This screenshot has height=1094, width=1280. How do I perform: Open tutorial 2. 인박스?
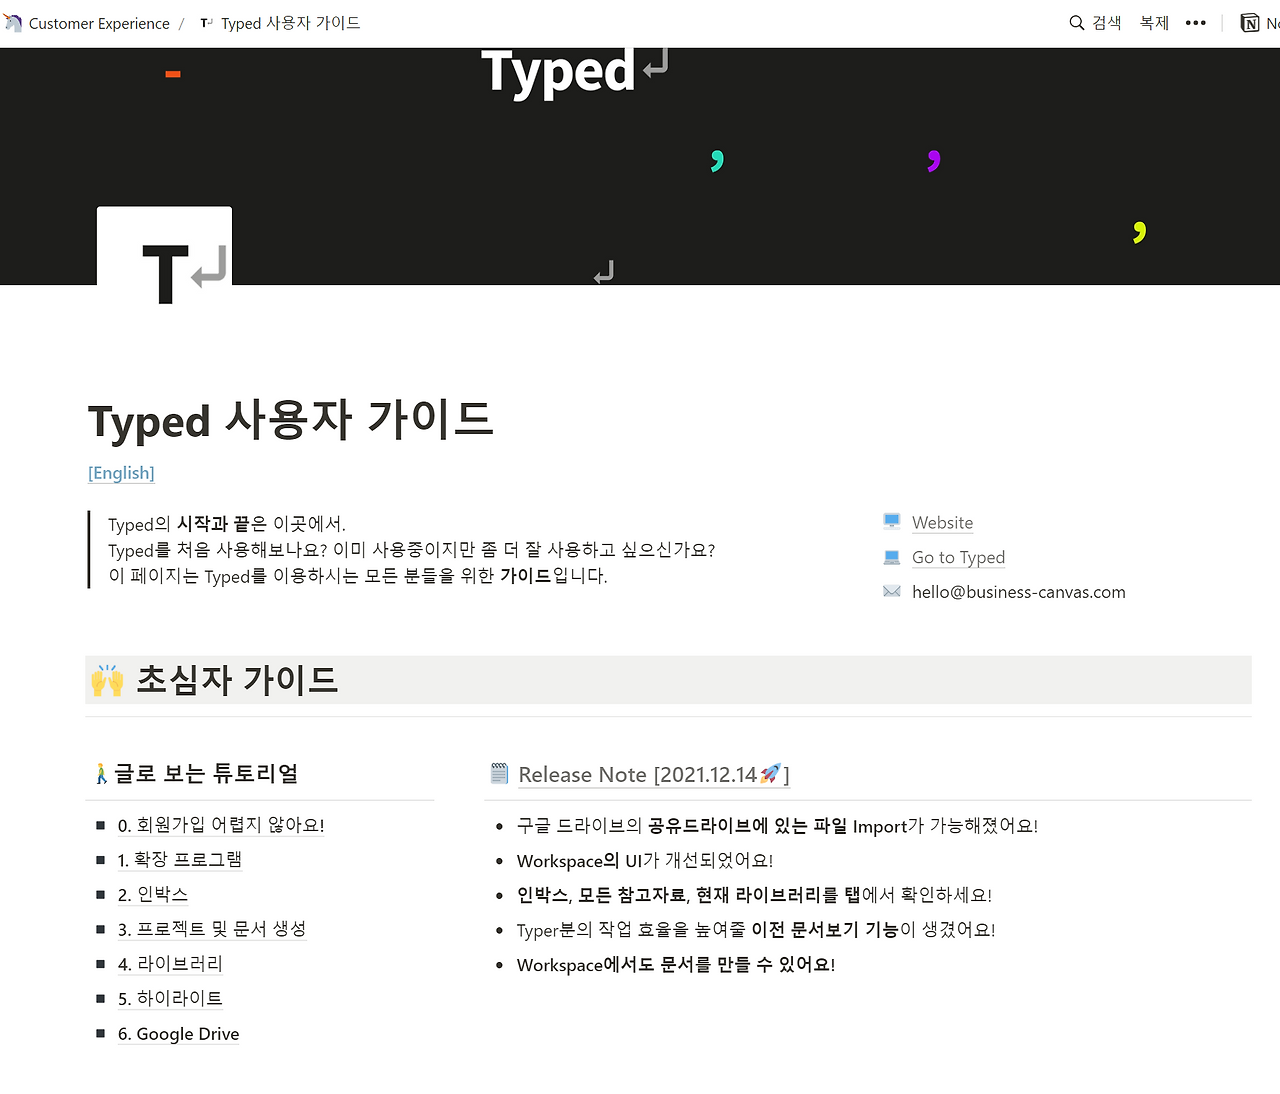point(153,894)
